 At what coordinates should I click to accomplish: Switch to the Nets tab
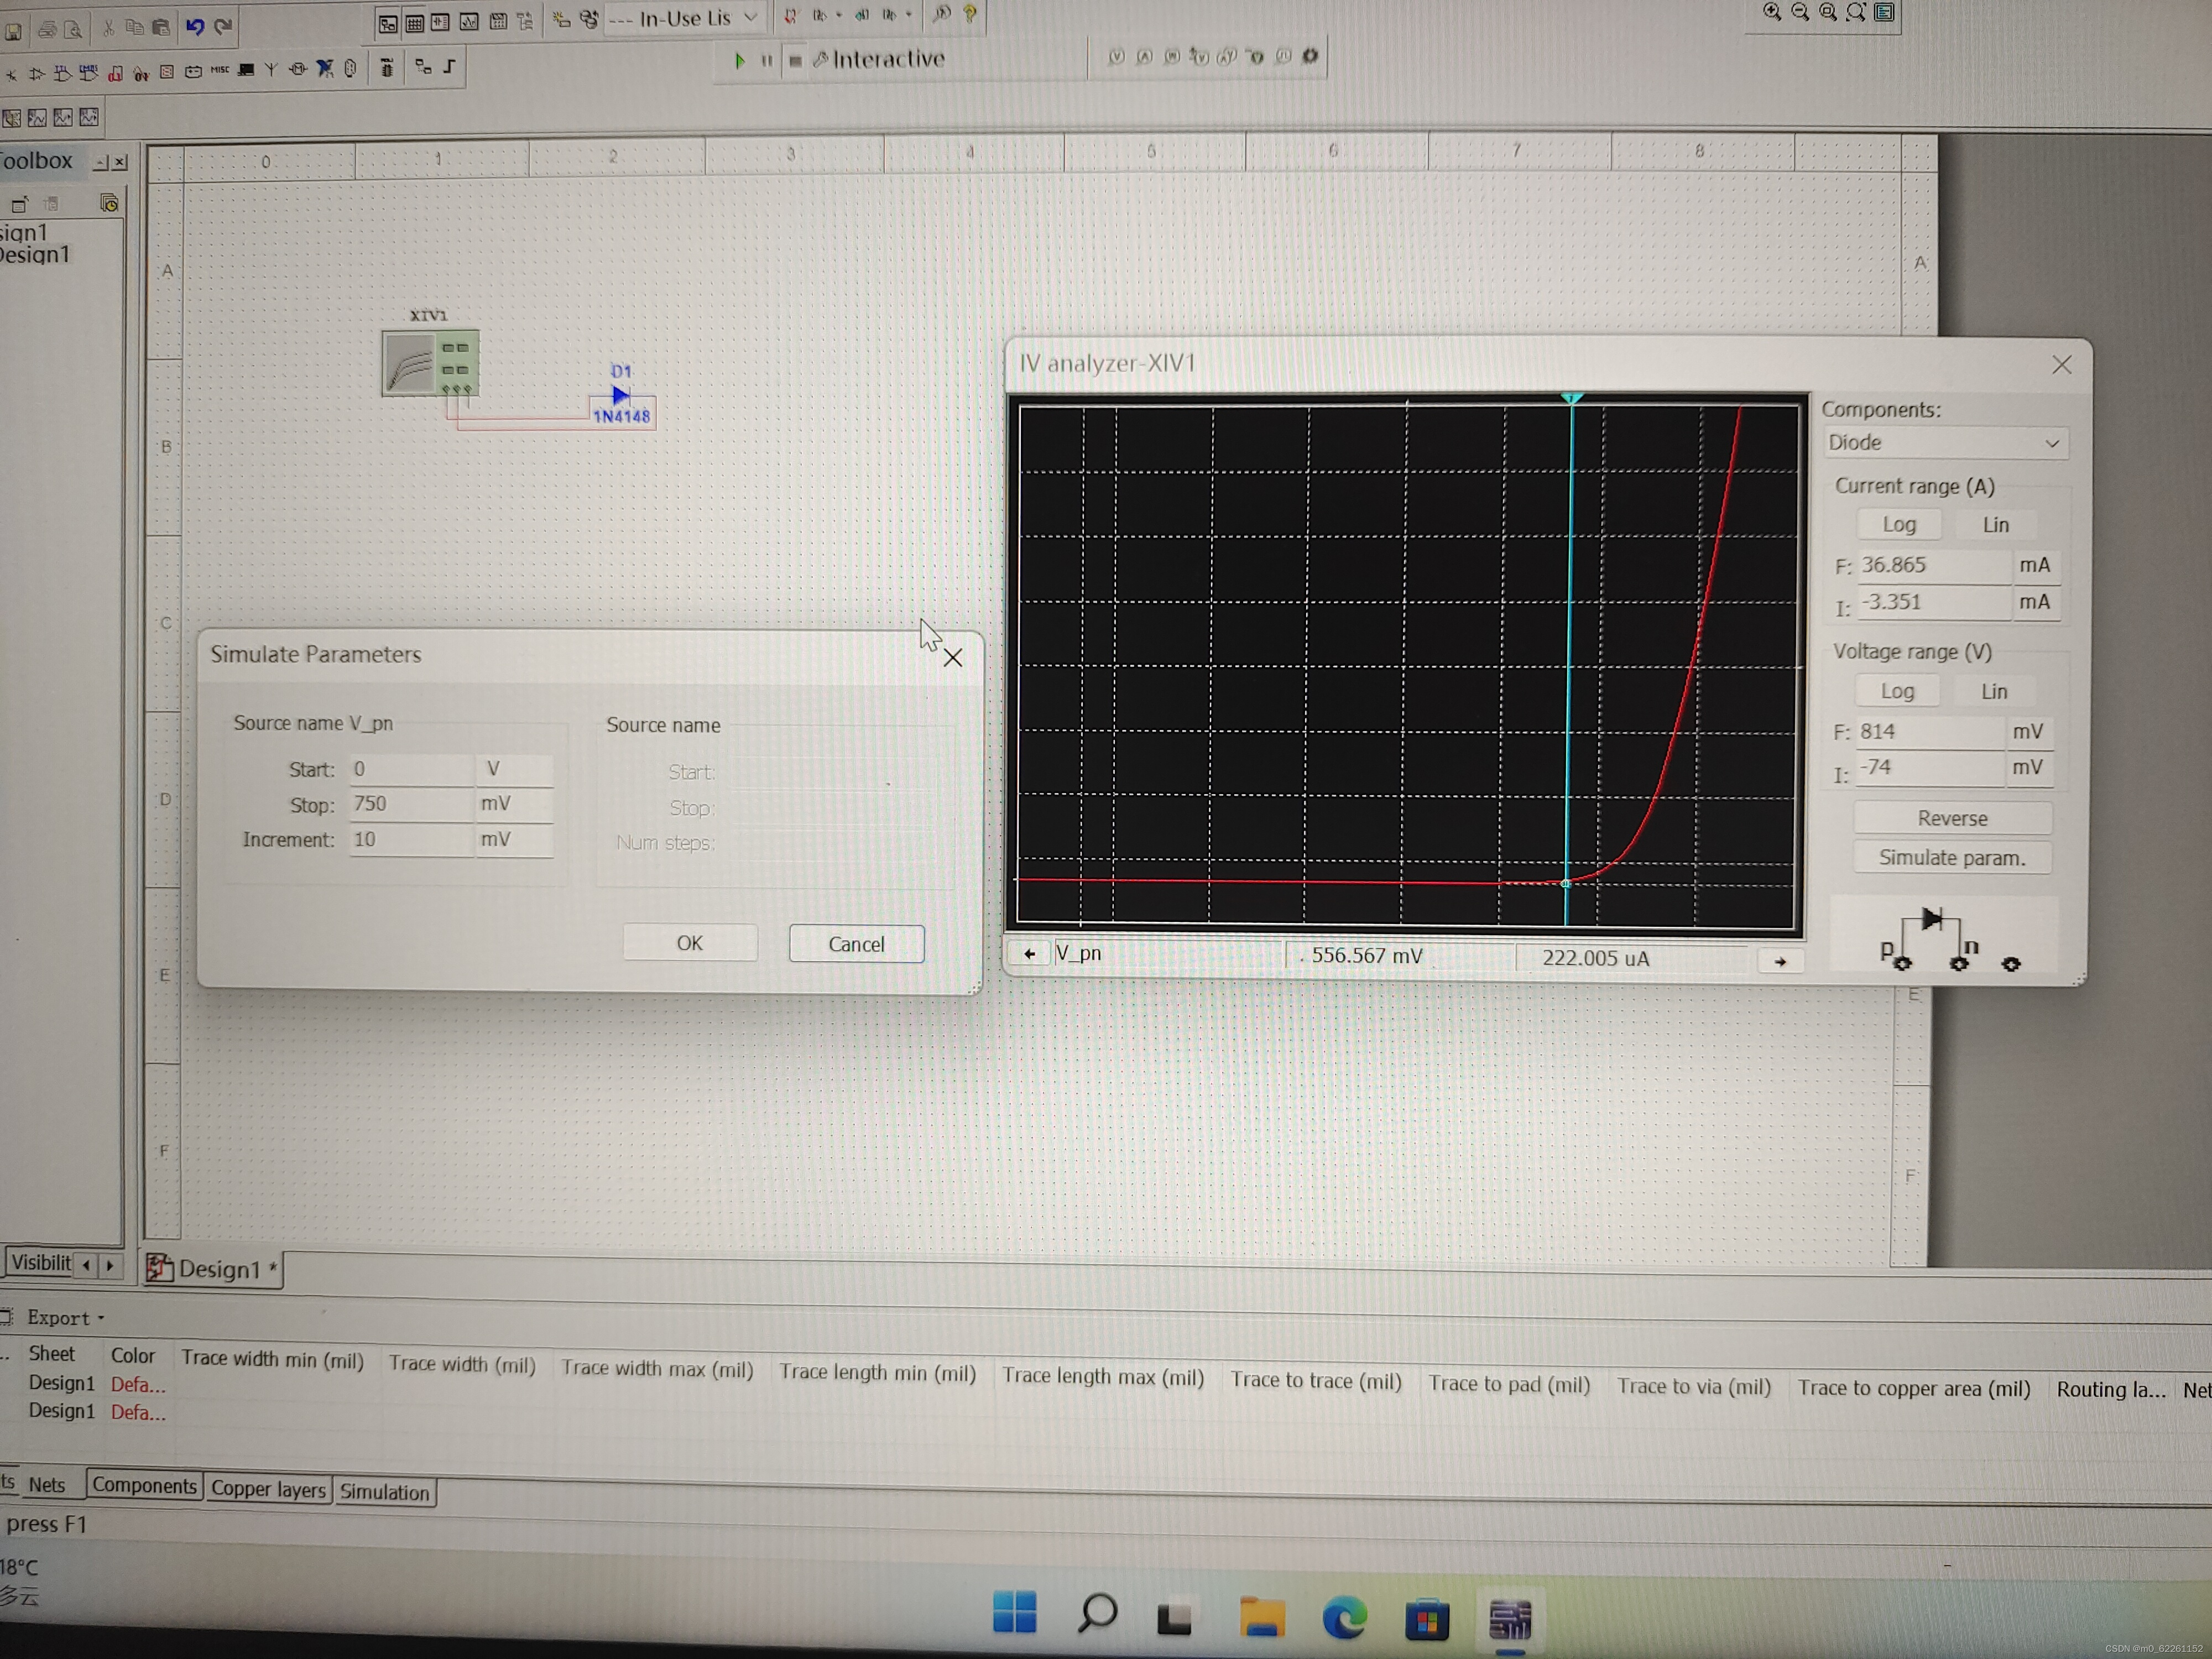point(47,1485)
